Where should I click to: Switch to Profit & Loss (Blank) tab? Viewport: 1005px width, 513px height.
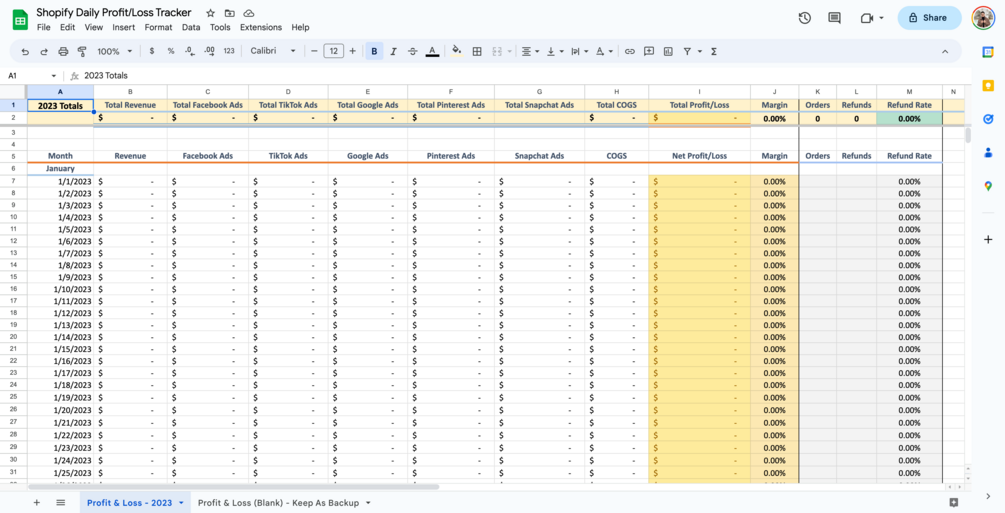[278, 503]
